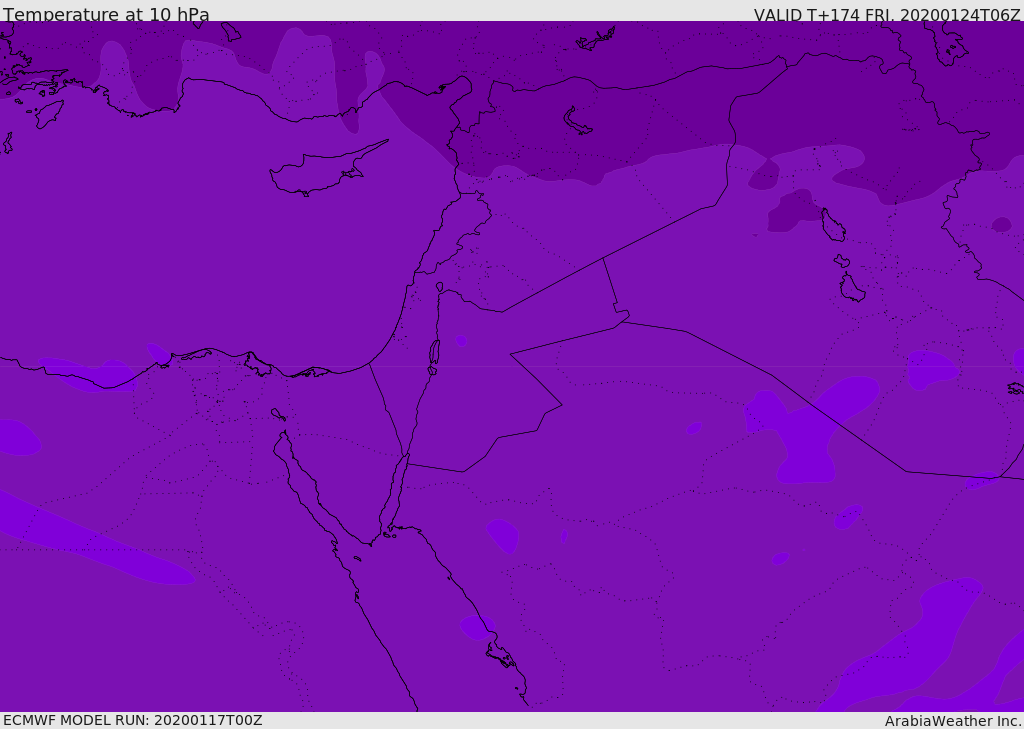Click the 'Temperature at 10 hPa' title text

click(106, 14)
